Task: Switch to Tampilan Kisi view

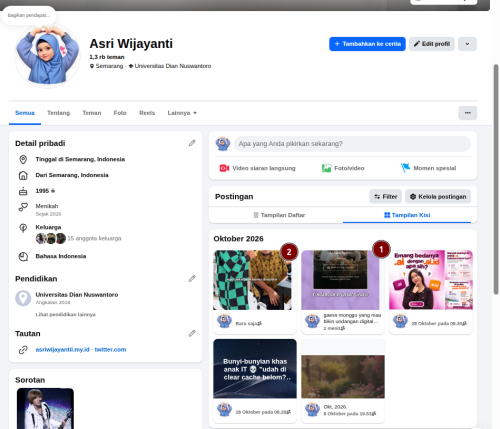Action: point(407,215)
